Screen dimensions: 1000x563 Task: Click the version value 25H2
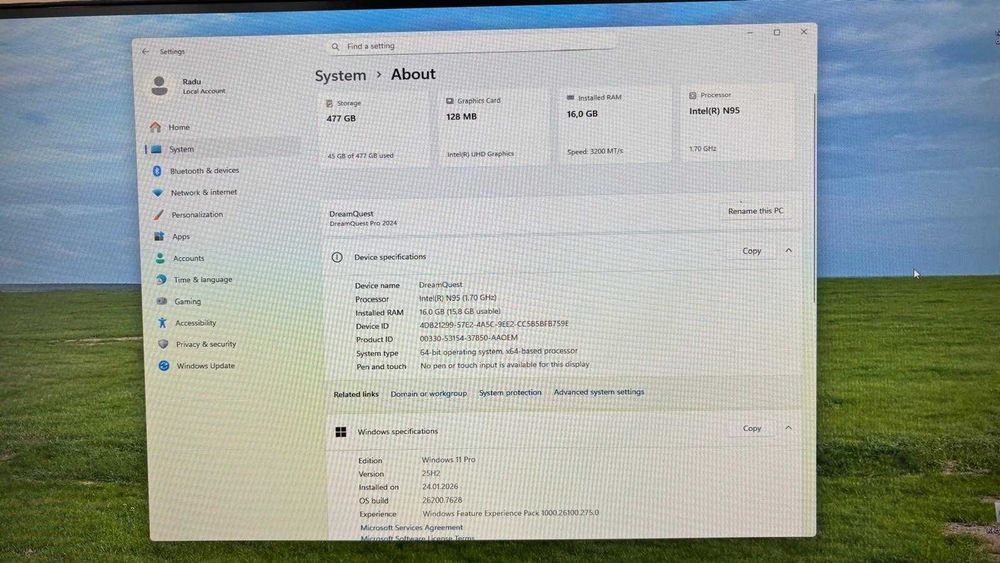(x=431, y=473)
